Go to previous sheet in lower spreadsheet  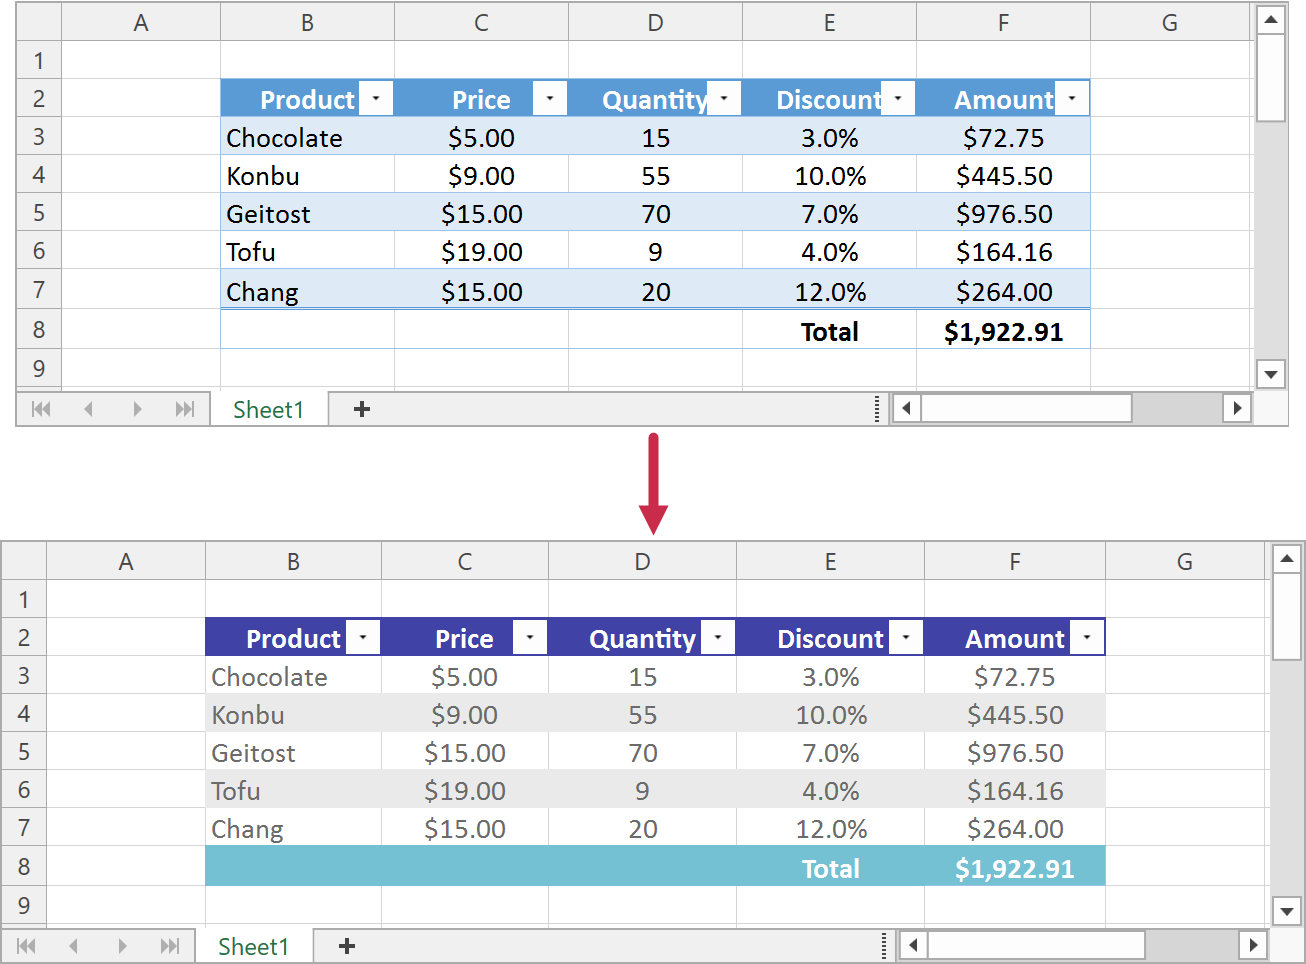[74, 946]
